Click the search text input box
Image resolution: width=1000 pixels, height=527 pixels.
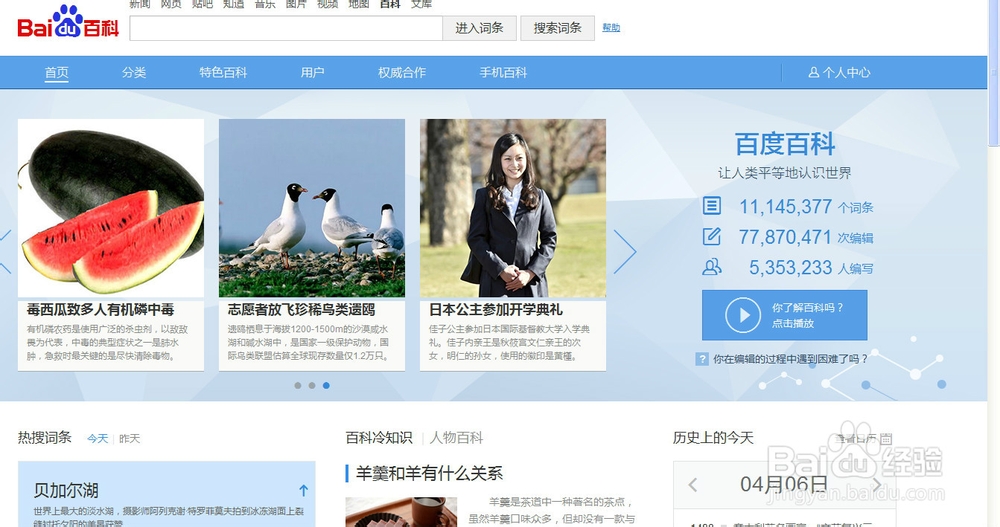(x=286, y=28)
